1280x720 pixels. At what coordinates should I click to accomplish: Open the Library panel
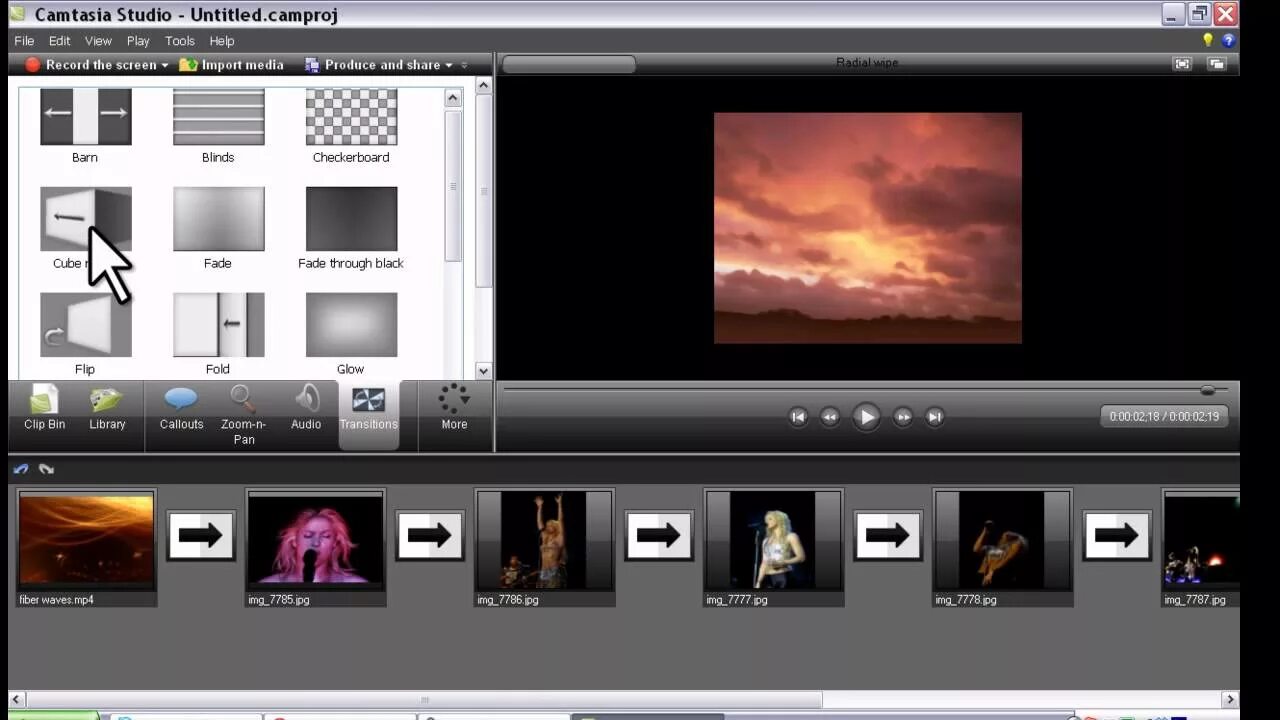click(x=107, y=407)
